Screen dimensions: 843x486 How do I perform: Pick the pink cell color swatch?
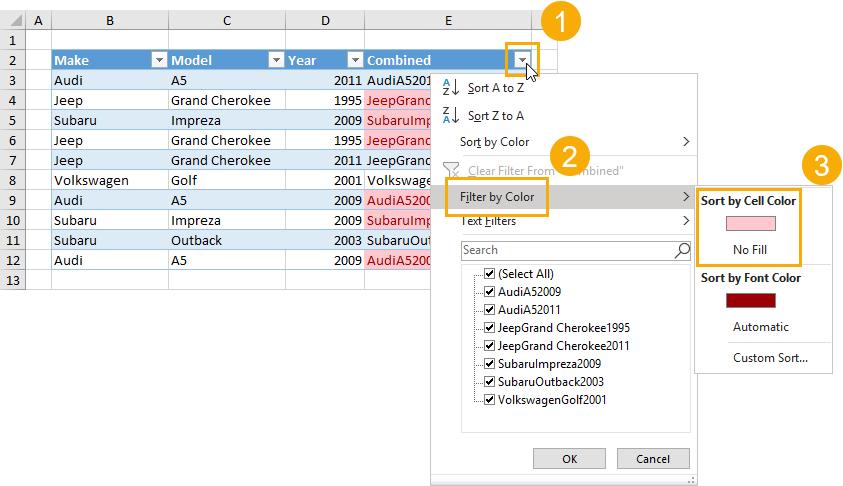tap(751, 224)
